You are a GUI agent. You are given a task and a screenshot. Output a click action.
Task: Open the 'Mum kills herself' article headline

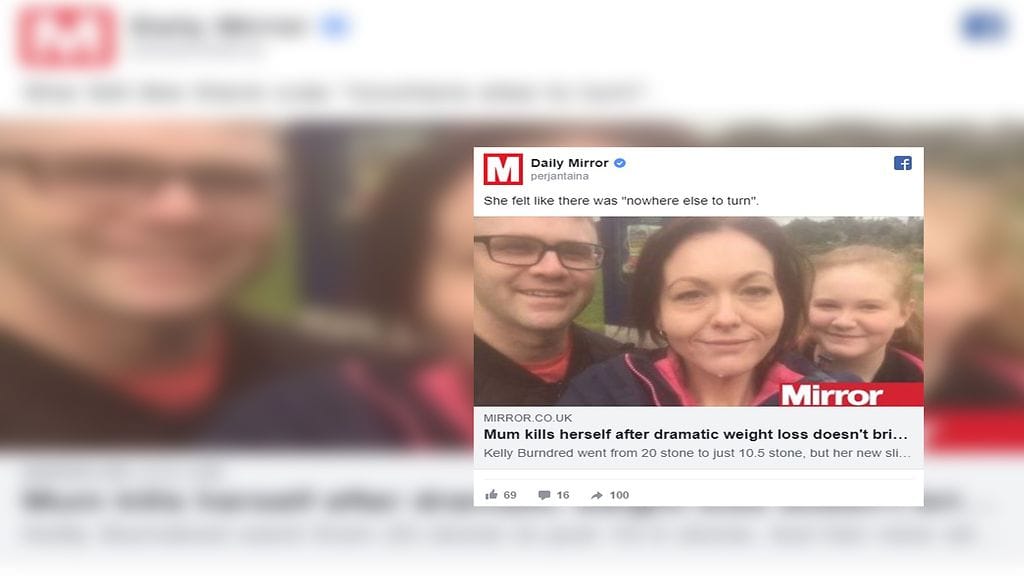pos(696,434)
